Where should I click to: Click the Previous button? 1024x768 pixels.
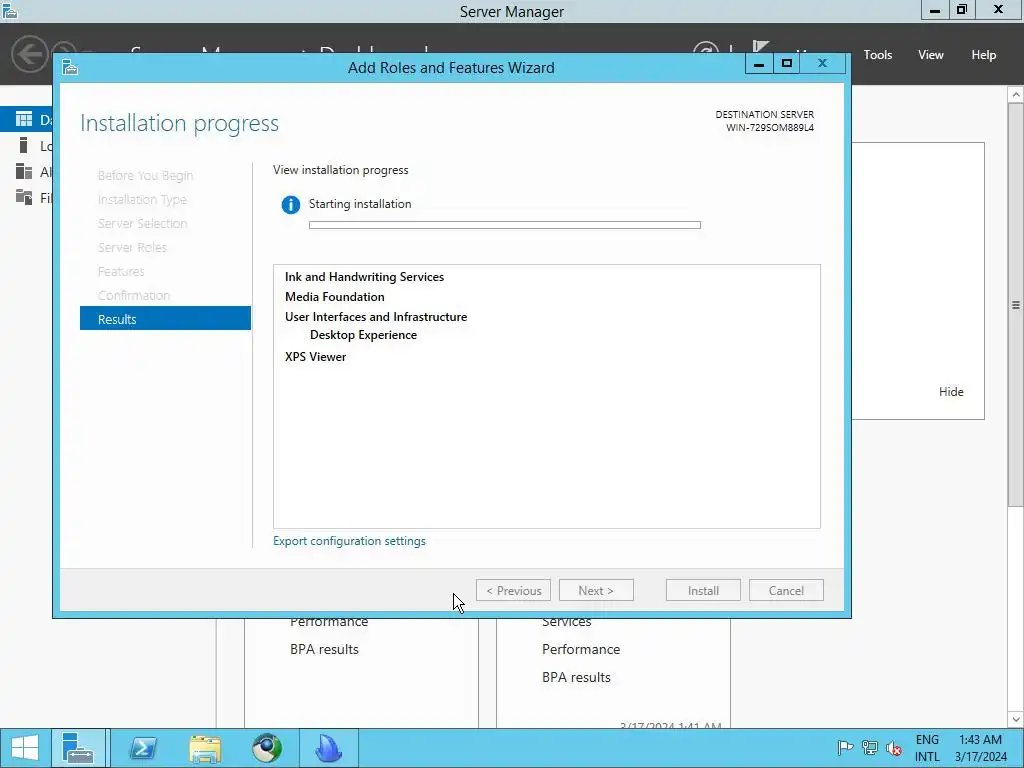pyautogui.click(x=513, y=590)
